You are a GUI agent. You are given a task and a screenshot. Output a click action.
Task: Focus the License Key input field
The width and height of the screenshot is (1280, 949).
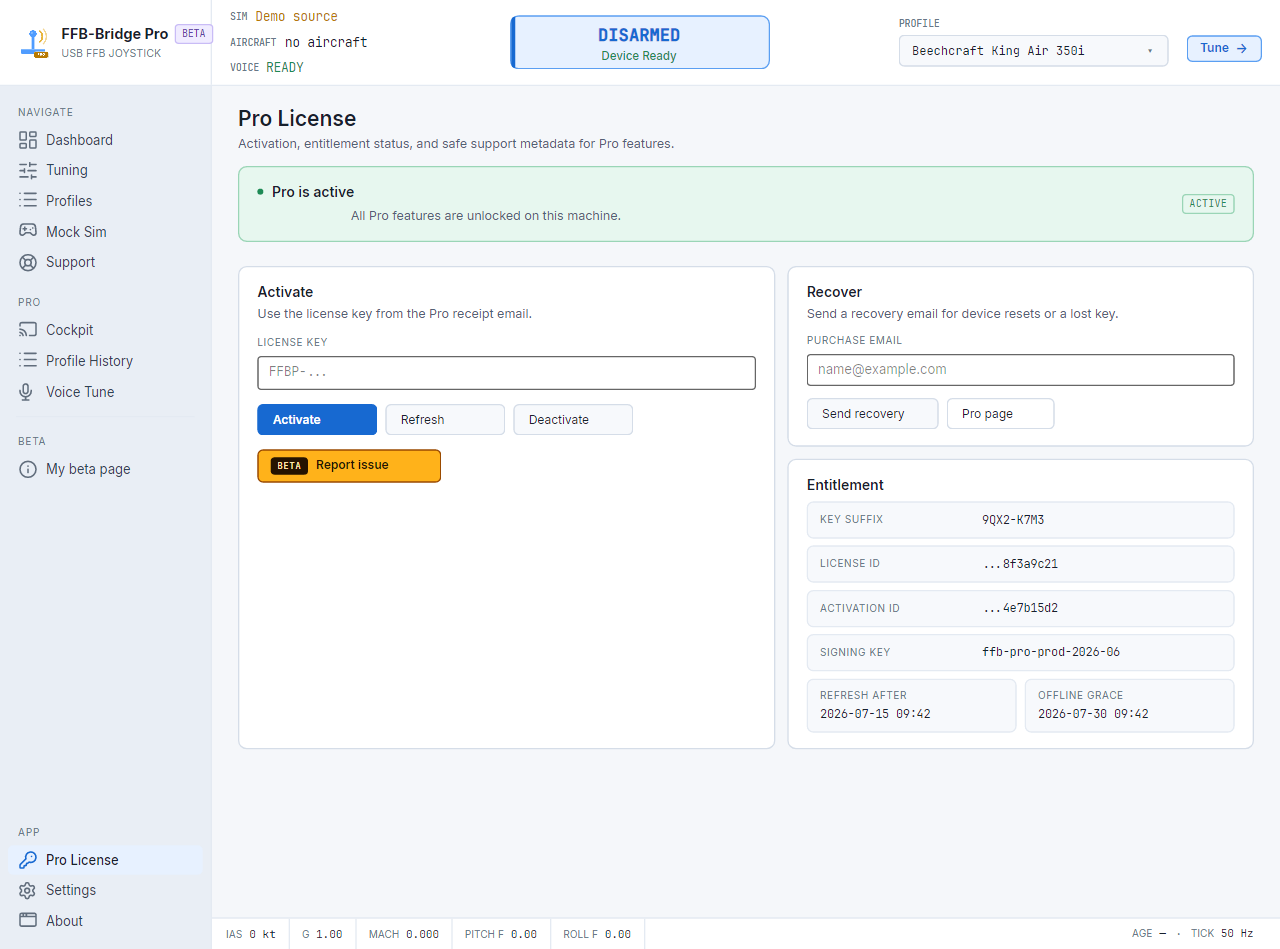[506, 372]
